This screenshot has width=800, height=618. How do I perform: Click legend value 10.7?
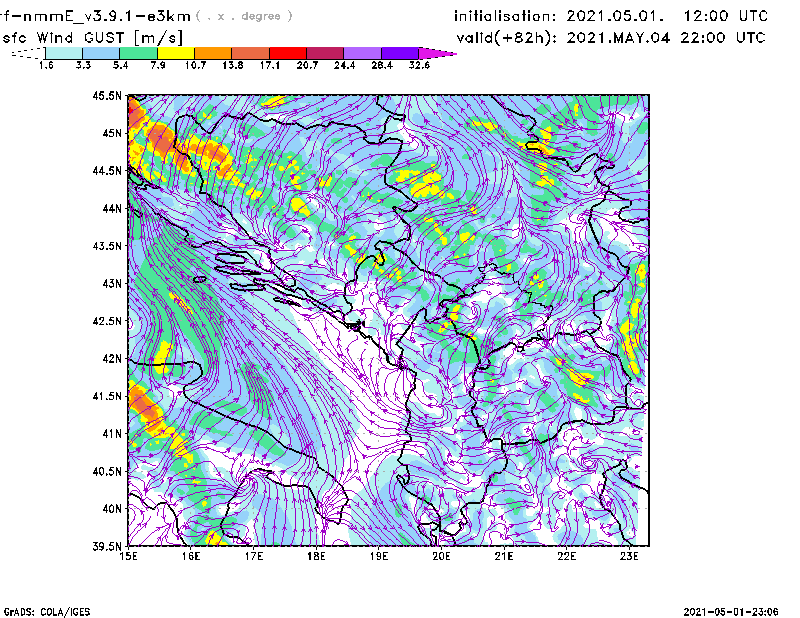click(x=195, y=65)
